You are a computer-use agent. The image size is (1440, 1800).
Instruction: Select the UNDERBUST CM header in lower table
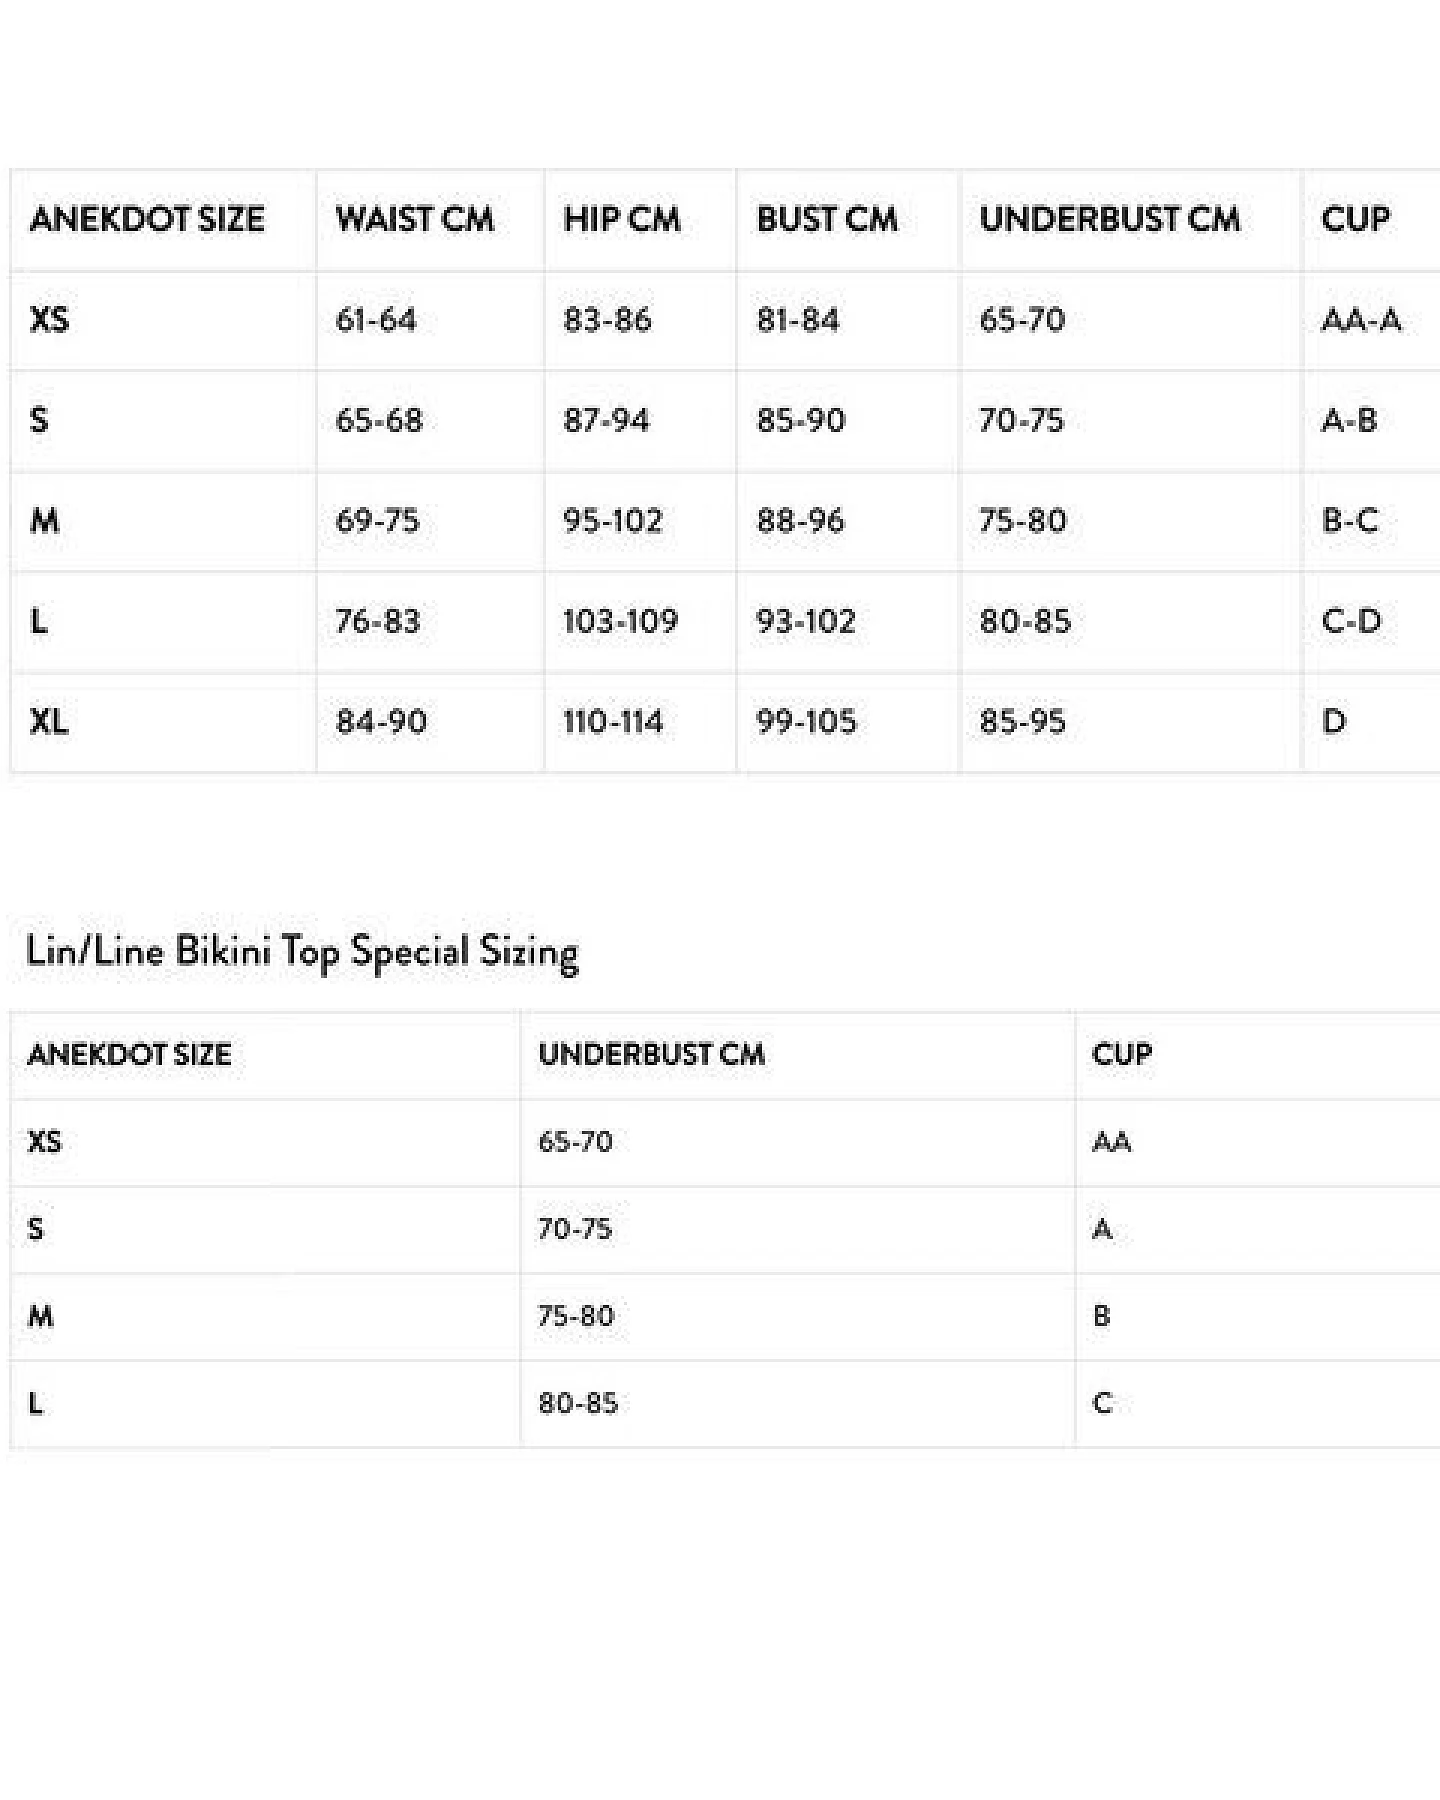point(651,1054)
